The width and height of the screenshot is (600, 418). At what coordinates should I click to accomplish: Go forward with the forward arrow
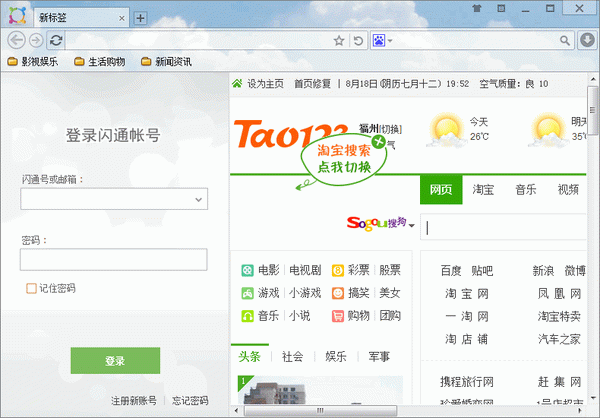36,40
